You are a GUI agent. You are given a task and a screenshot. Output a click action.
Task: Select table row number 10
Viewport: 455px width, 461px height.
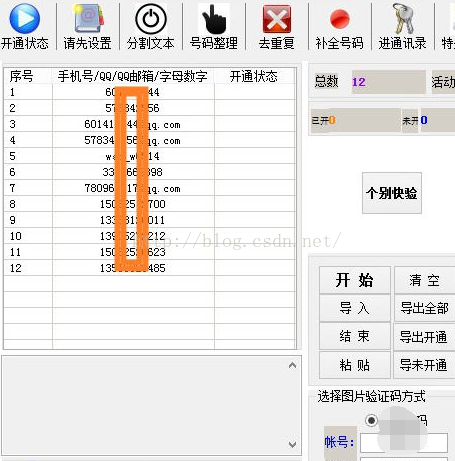click(150, 236)
